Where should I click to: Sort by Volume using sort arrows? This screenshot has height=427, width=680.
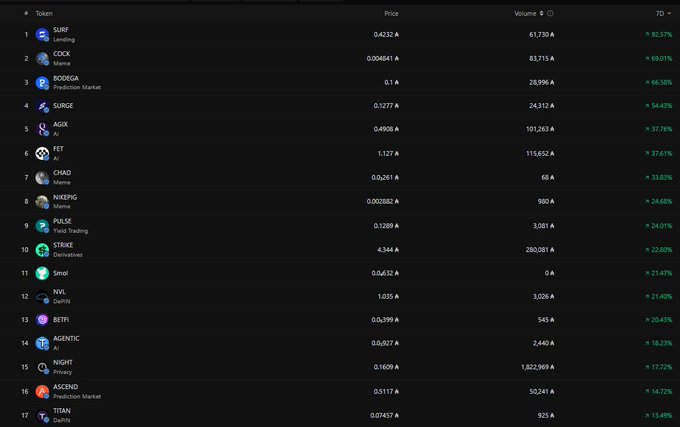pyautogui.click(x=541, y=13)
